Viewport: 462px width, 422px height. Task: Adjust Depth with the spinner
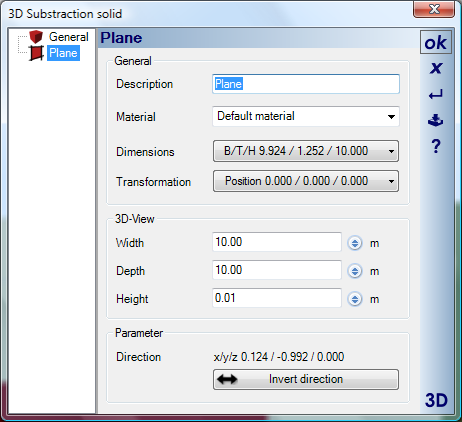click(x=355, y=271)
